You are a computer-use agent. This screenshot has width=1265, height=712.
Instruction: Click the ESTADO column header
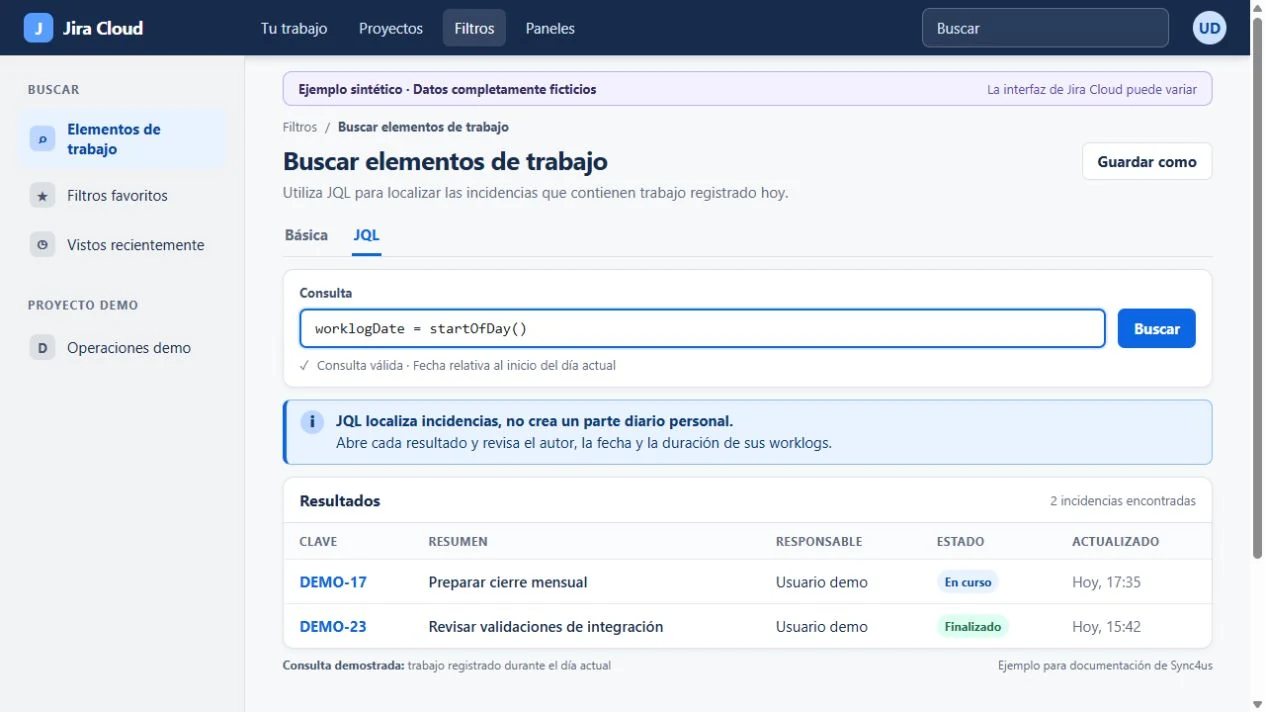960,541
